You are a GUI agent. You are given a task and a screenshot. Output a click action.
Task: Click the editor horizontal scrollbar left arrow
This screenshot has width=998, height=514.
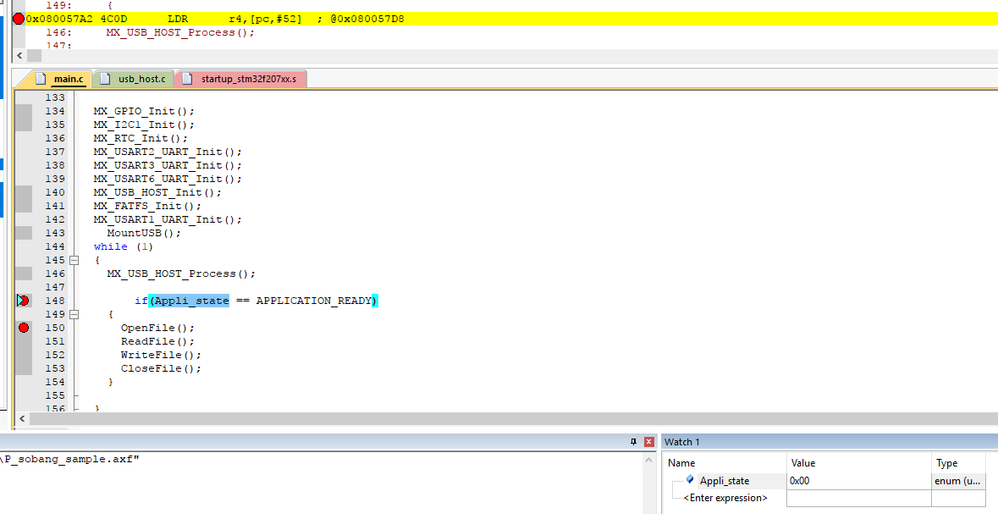(21, 419)
